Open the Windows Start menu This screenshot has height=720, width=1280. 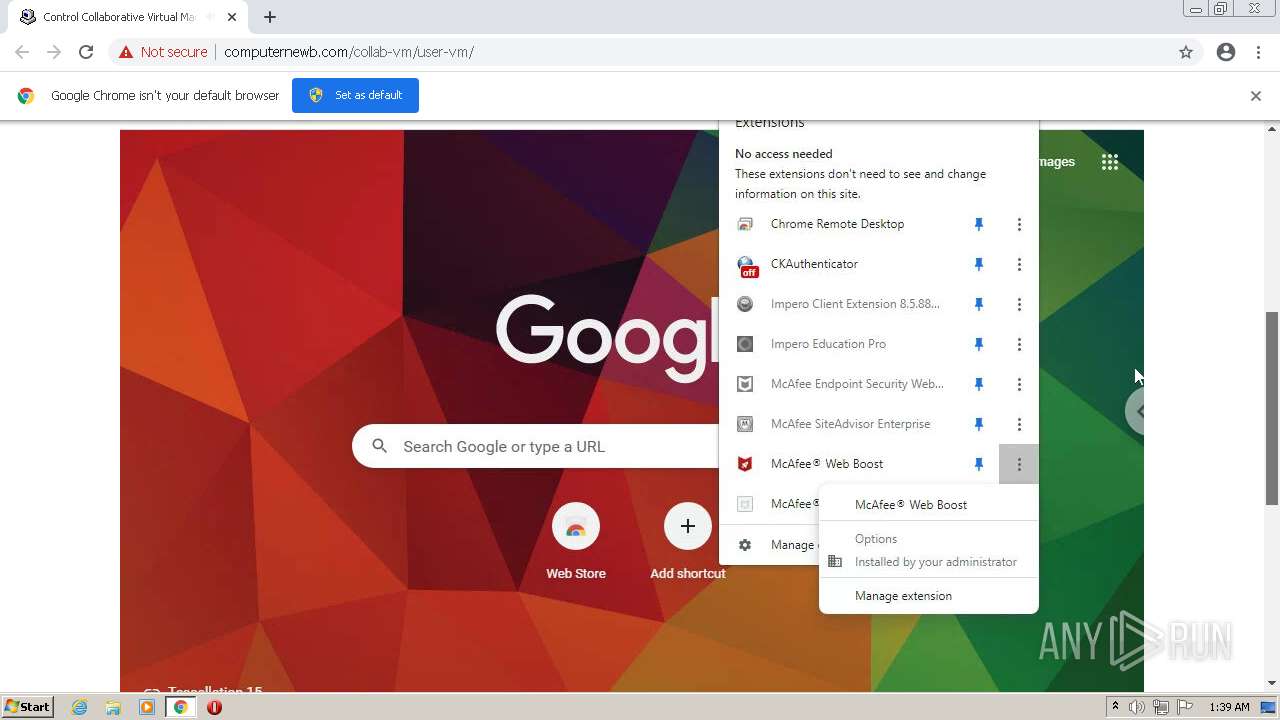coord(27,707)
